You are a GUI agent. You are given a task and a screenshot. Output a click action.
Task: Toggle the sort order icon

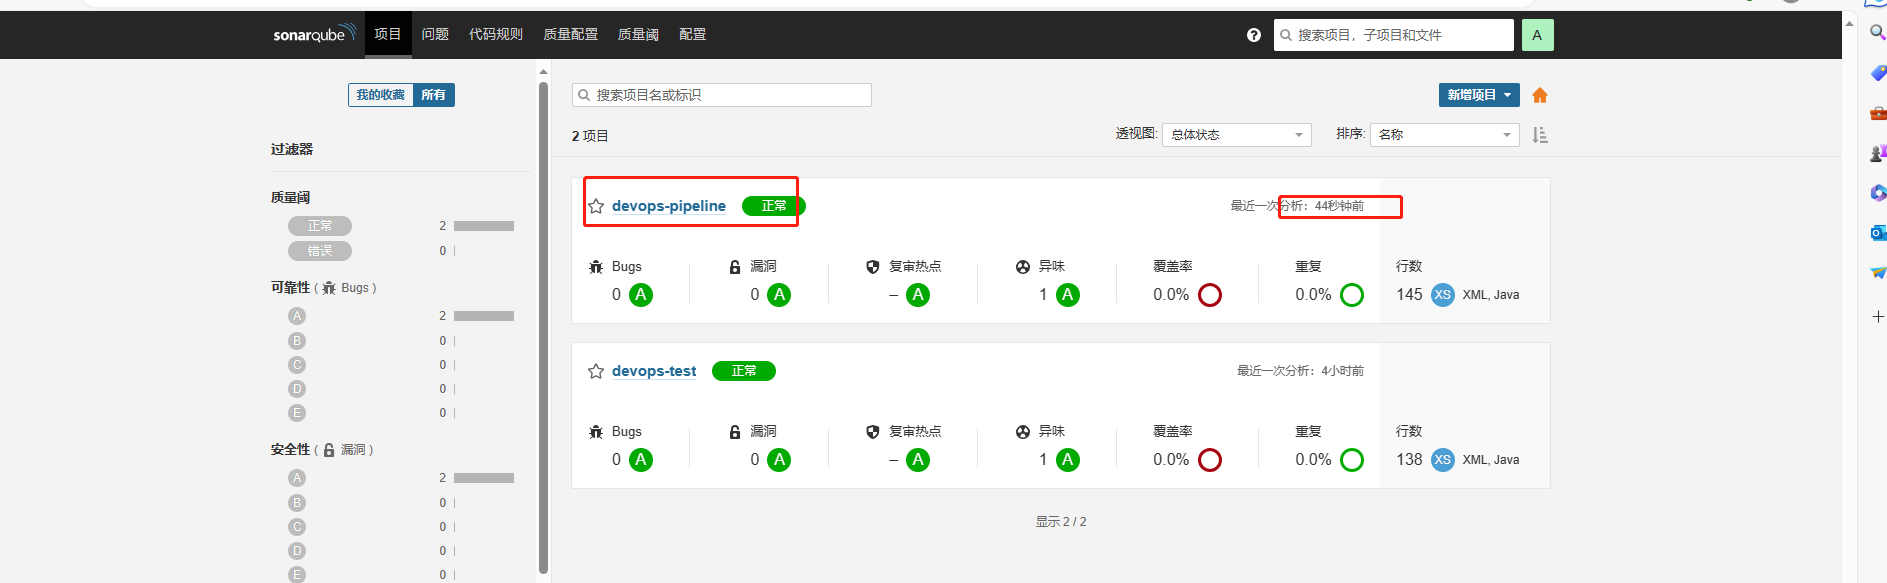click(1540, 135)
